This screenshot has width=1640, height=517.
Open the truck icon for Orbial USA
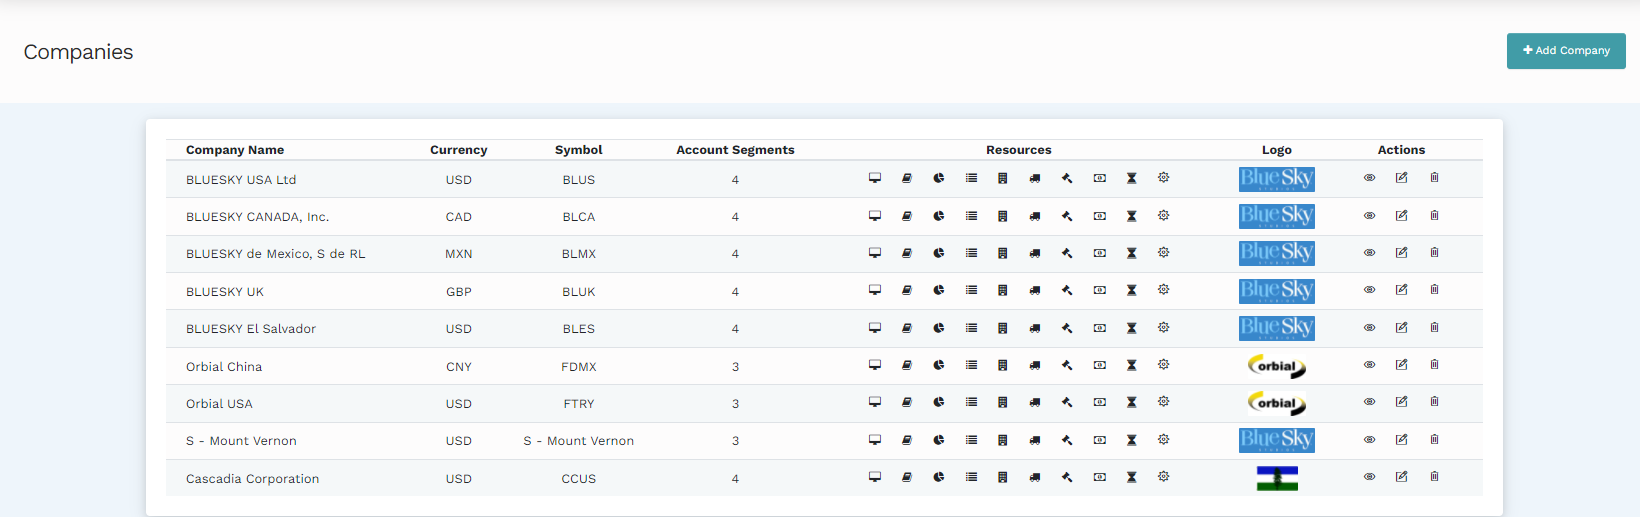pyautogui.click(x=1035, y=402)
